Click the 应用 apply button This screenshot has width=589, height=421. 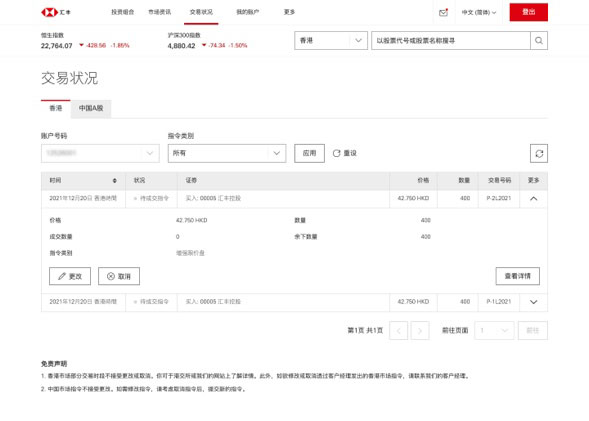coord(309,153)
